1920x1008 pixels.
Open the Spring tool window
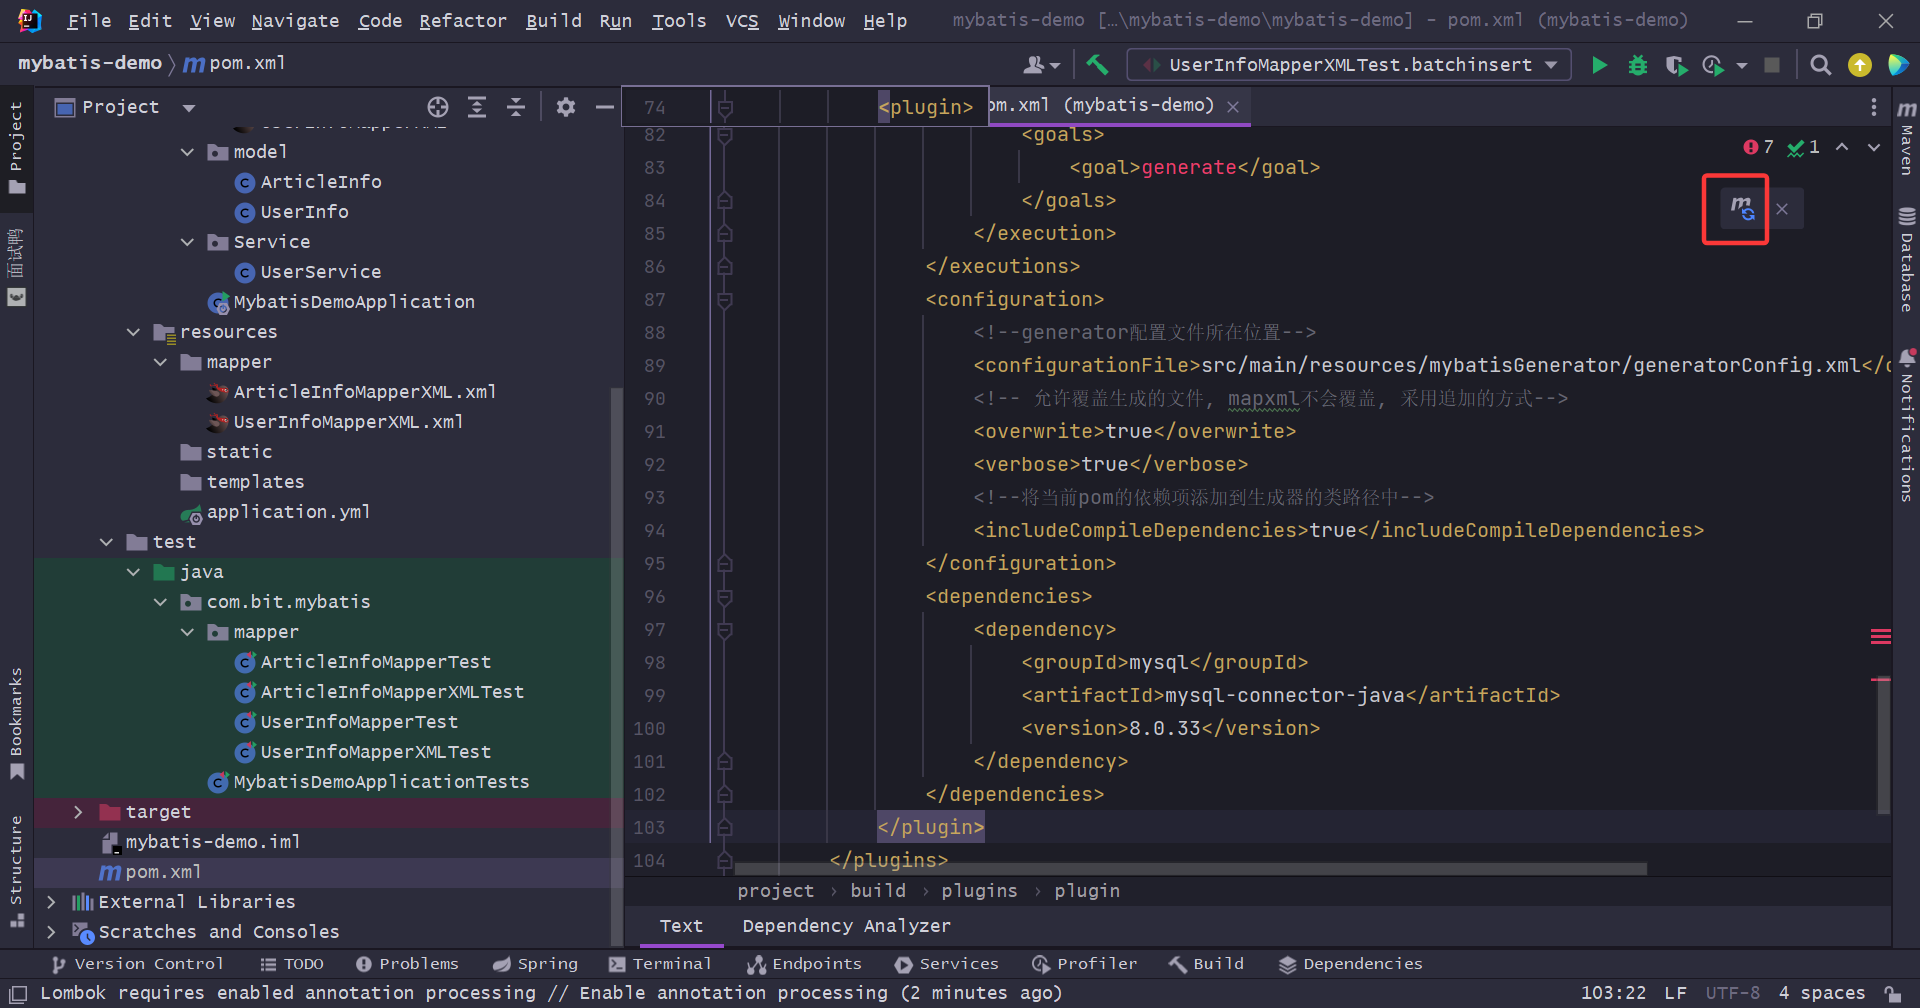tap(535, 964)
